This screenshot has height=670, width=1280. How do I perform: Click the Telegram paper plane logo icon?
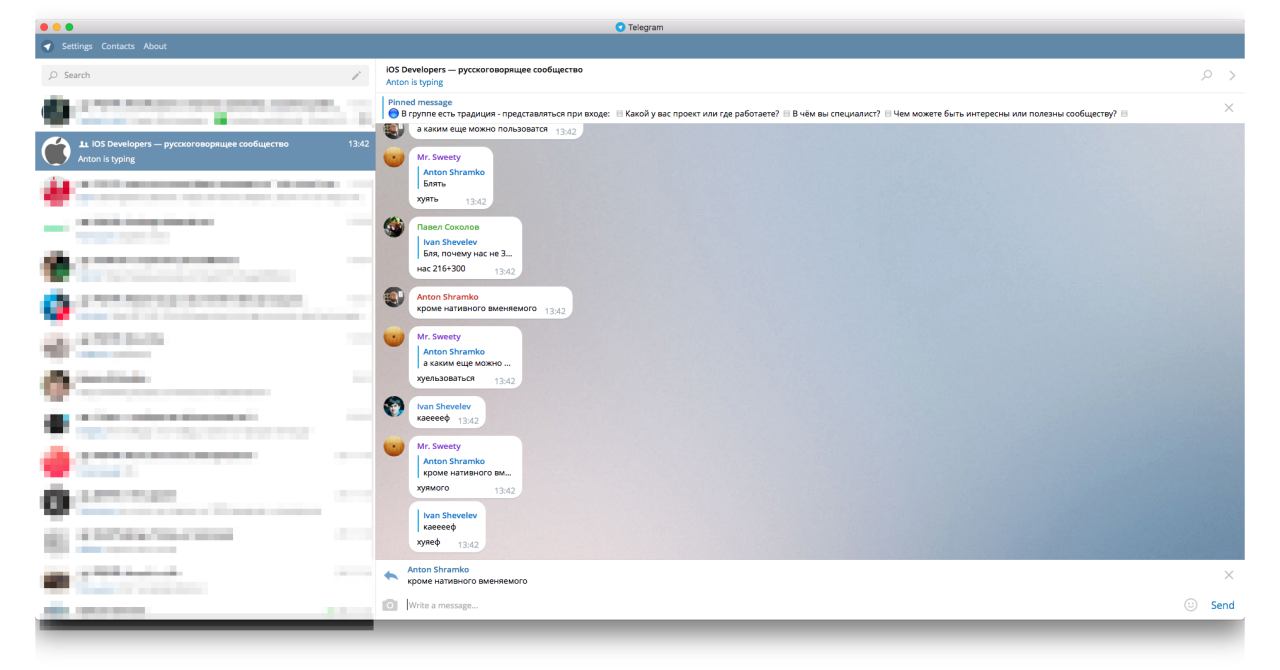click(47, 46)
